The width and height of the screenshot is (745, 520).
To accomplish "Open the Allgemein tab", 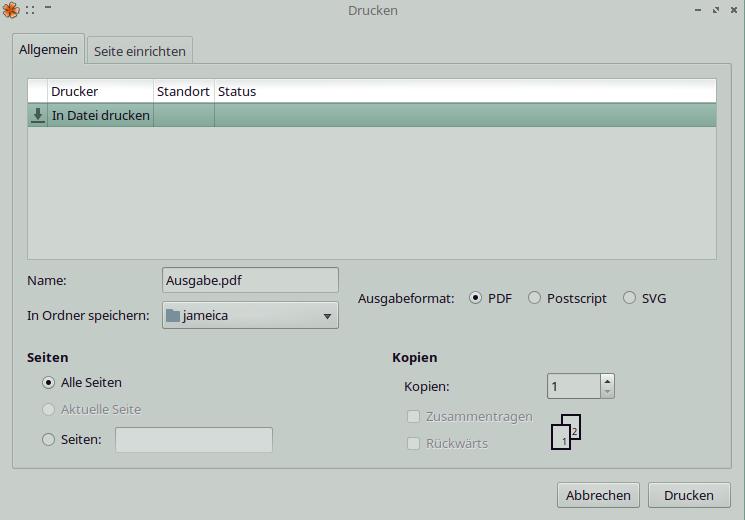I will coord(48,50).
